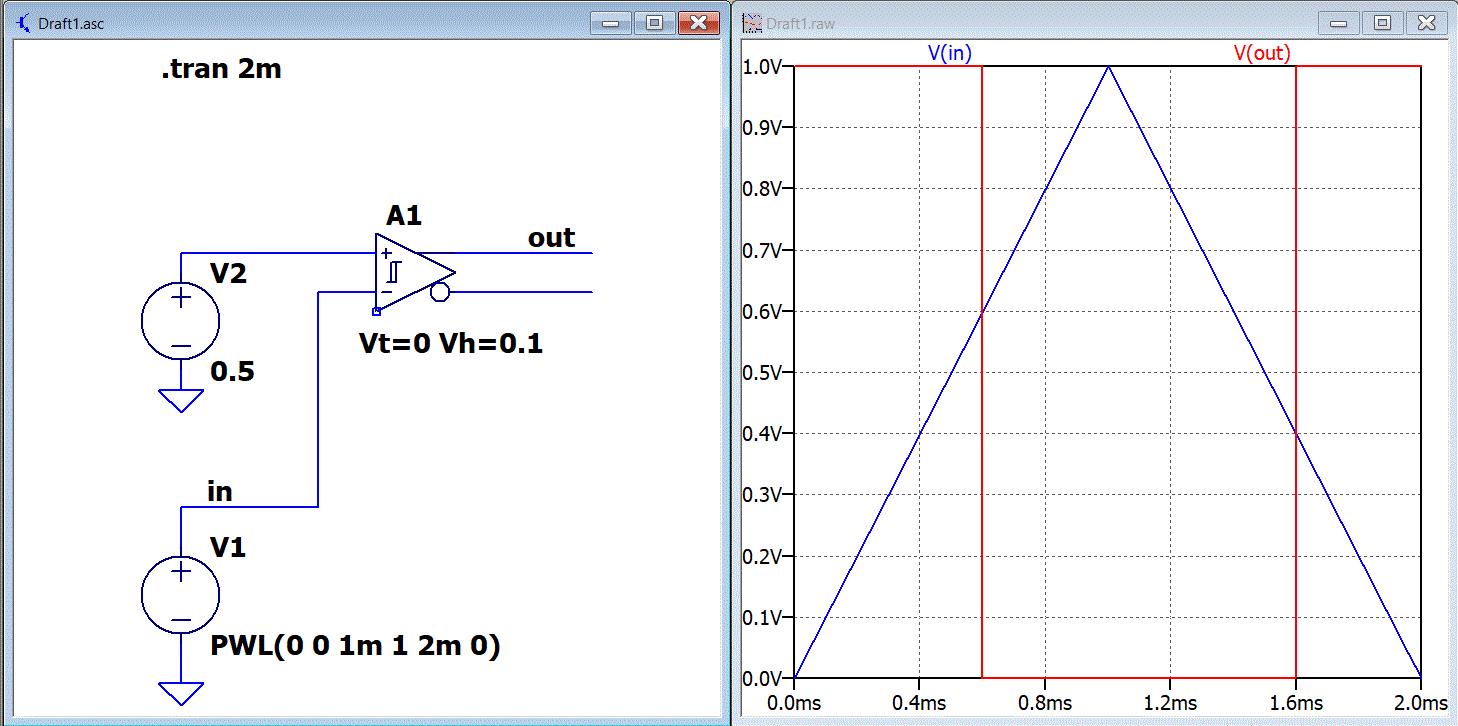The image size is (1458, 726).
Task: Click the .tran 2m directive
Action: 221,70
